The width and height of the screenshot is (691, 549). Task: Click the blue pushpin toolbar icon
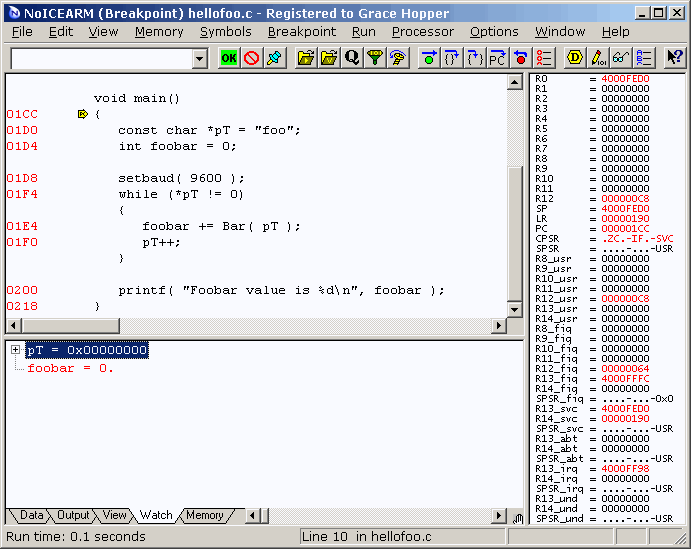coord(275,58)
